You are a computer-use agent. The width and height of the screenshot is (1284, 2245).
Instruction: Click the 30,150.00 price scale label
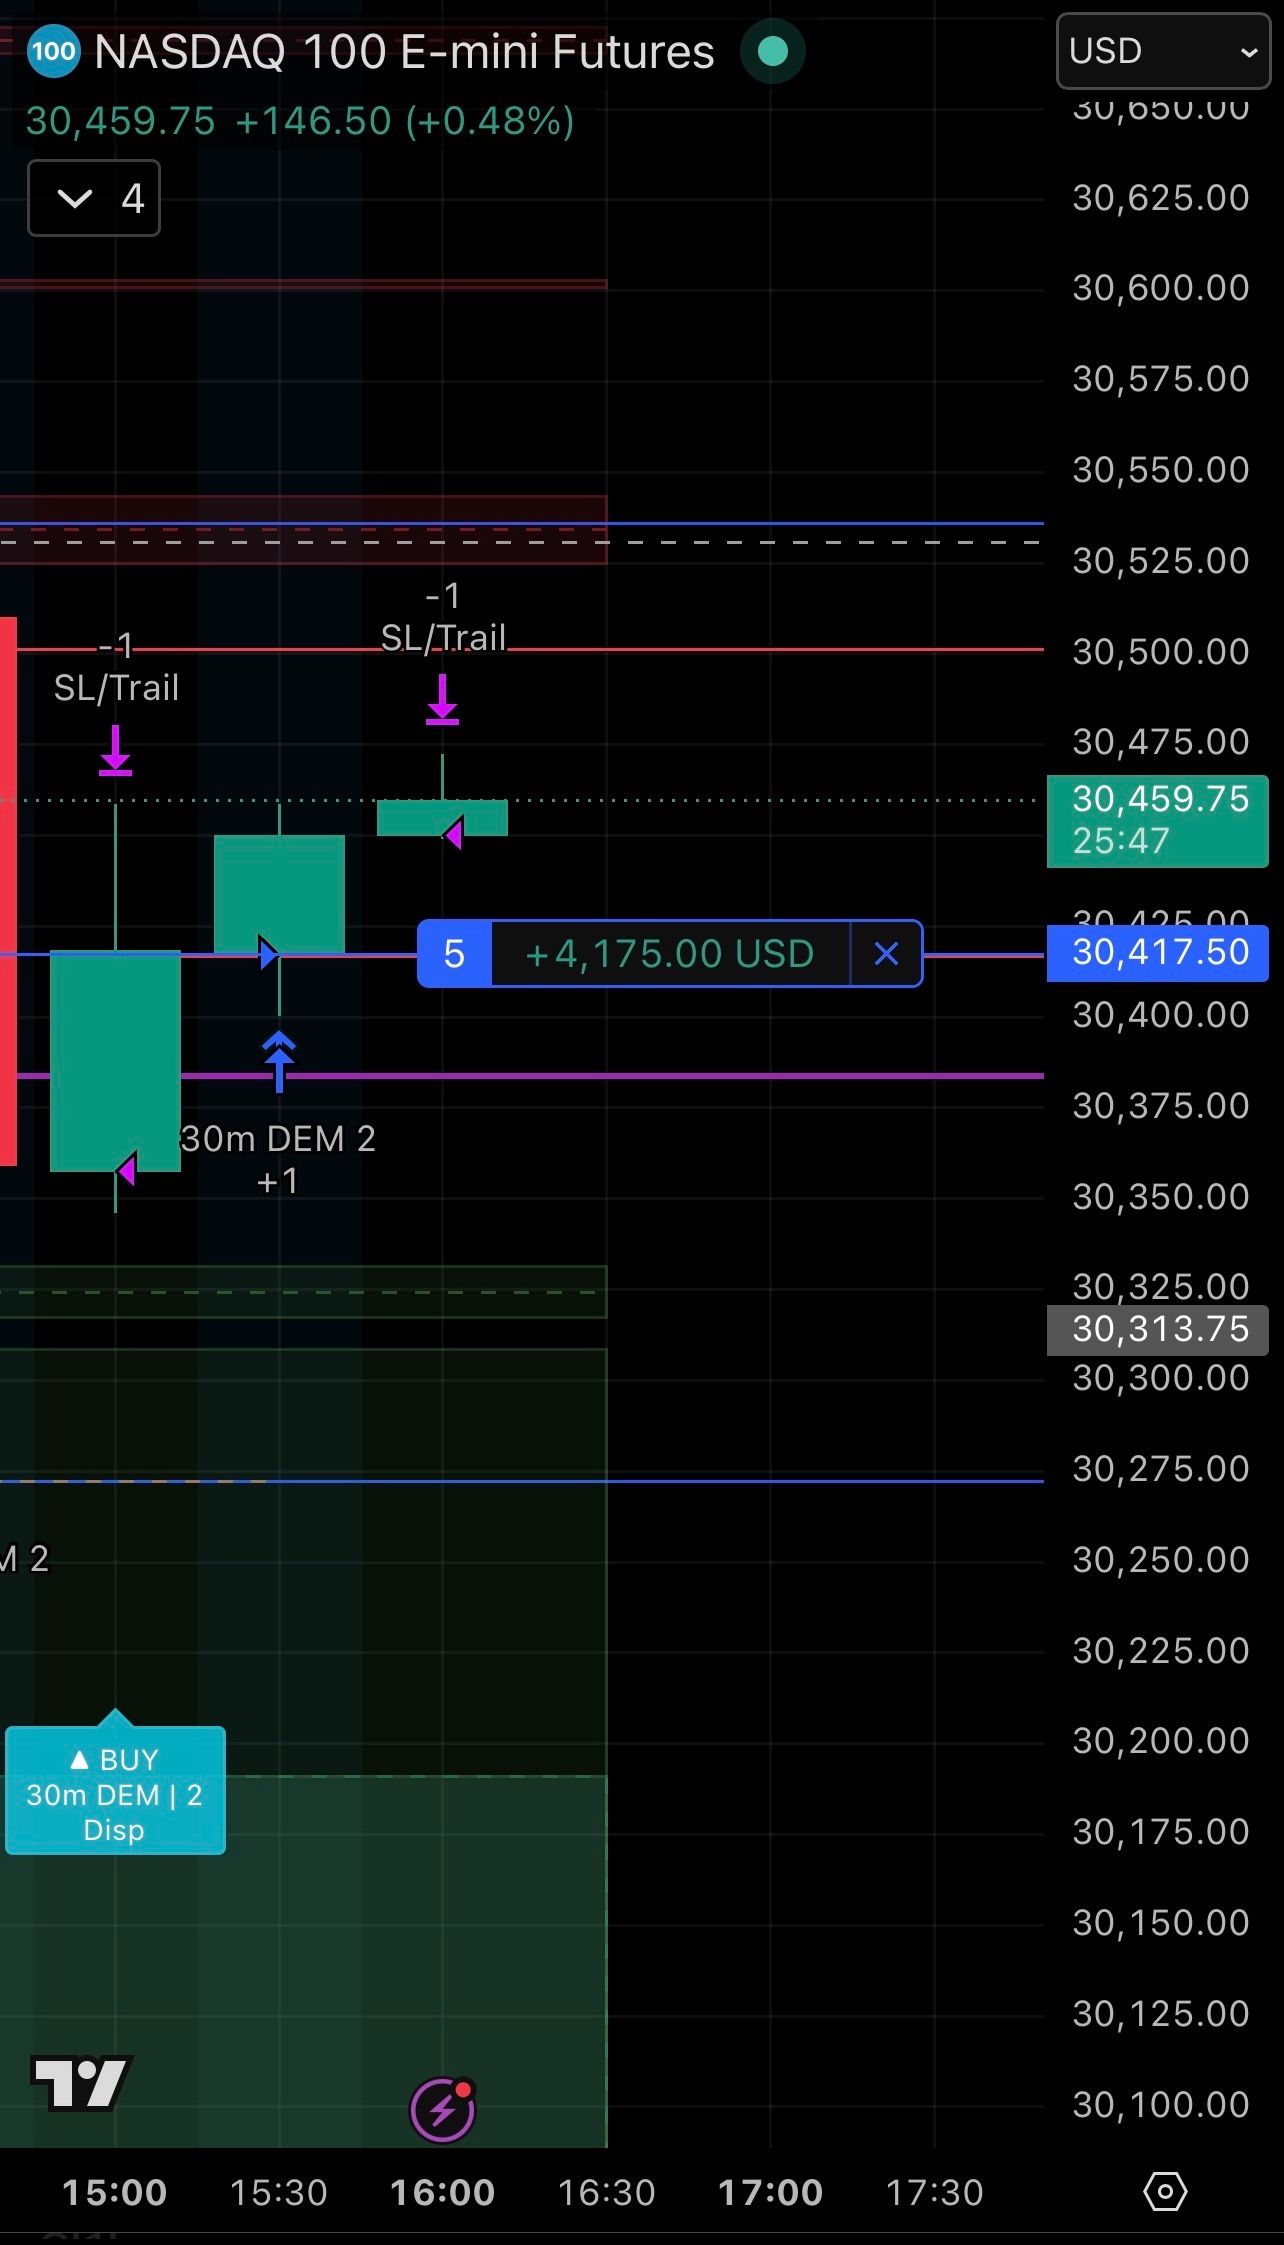pos(1161,1923)
